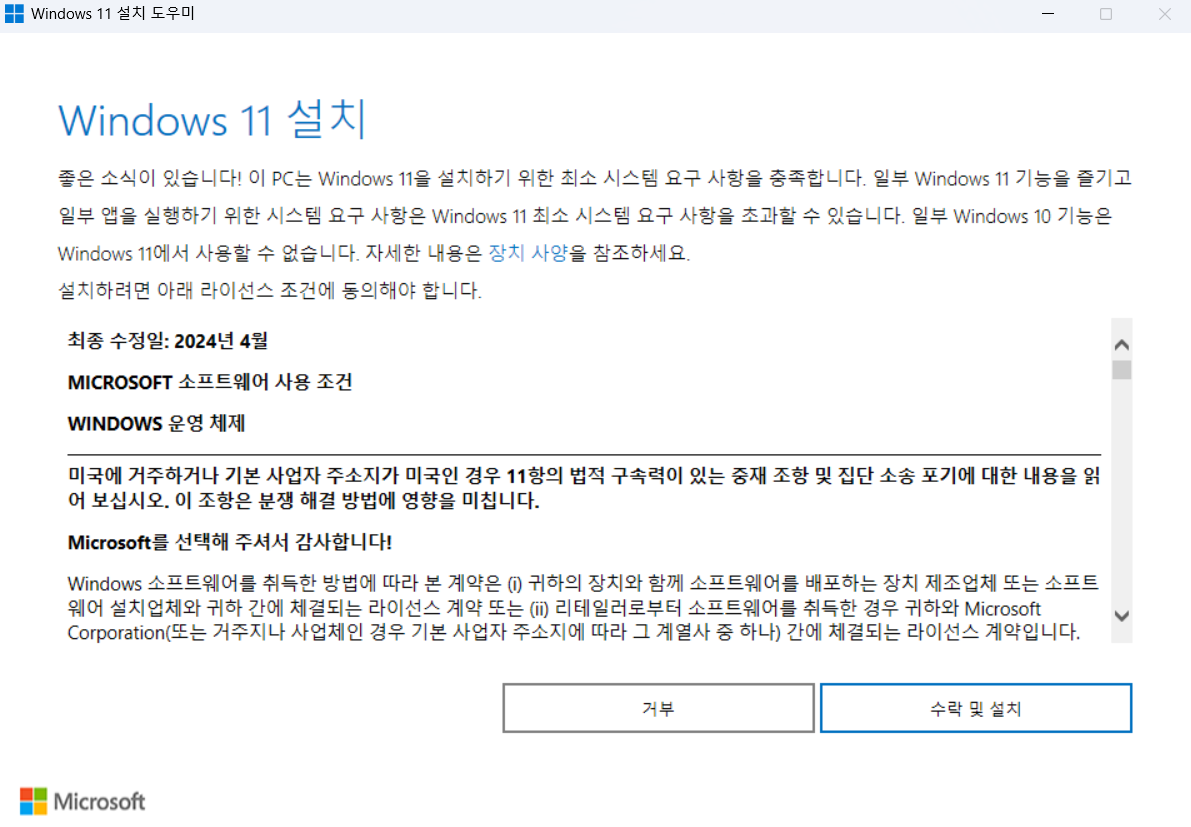Click the 설치하려면 아래 라이선스 조건 sentence
This screenshot has width=1191, height=827.
click(270, 291)
